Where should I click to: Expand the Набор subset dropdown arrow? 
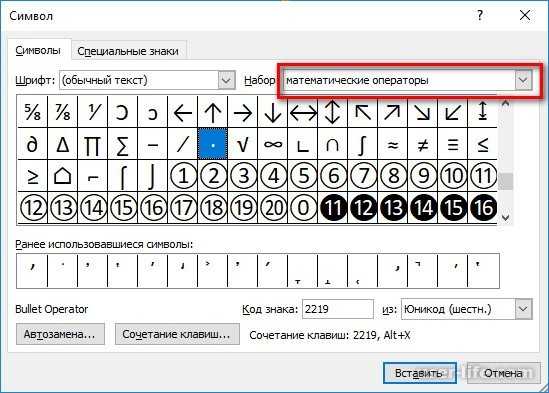523,80
